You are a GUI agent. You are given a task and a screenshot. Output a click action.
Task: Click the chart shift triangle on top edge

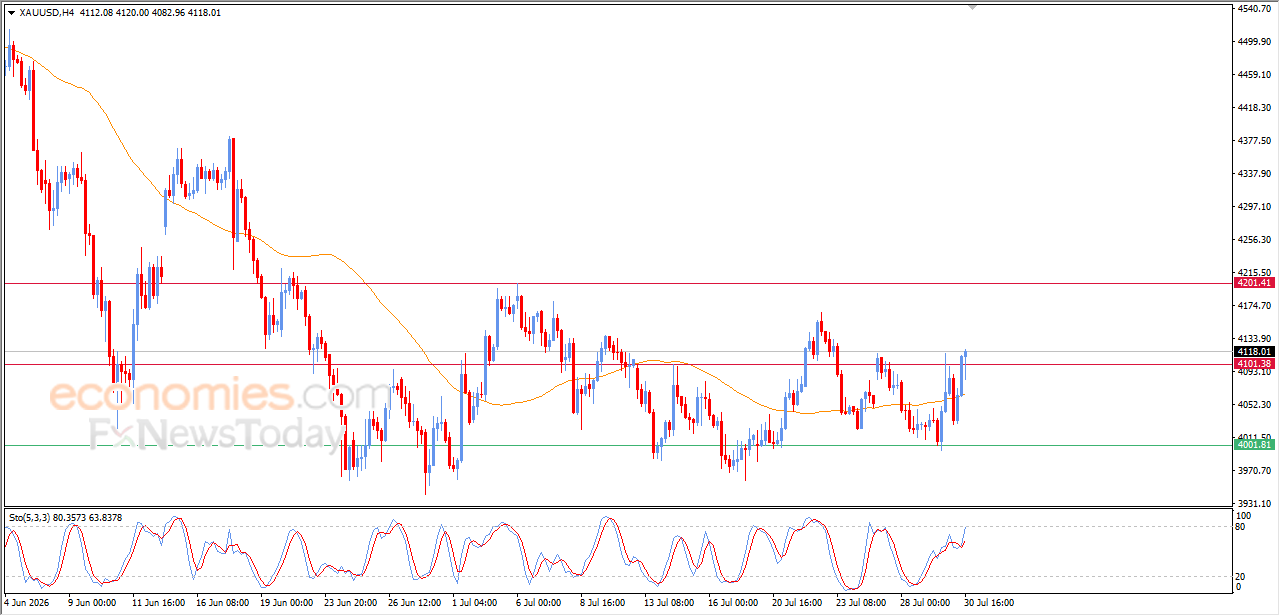972,7
